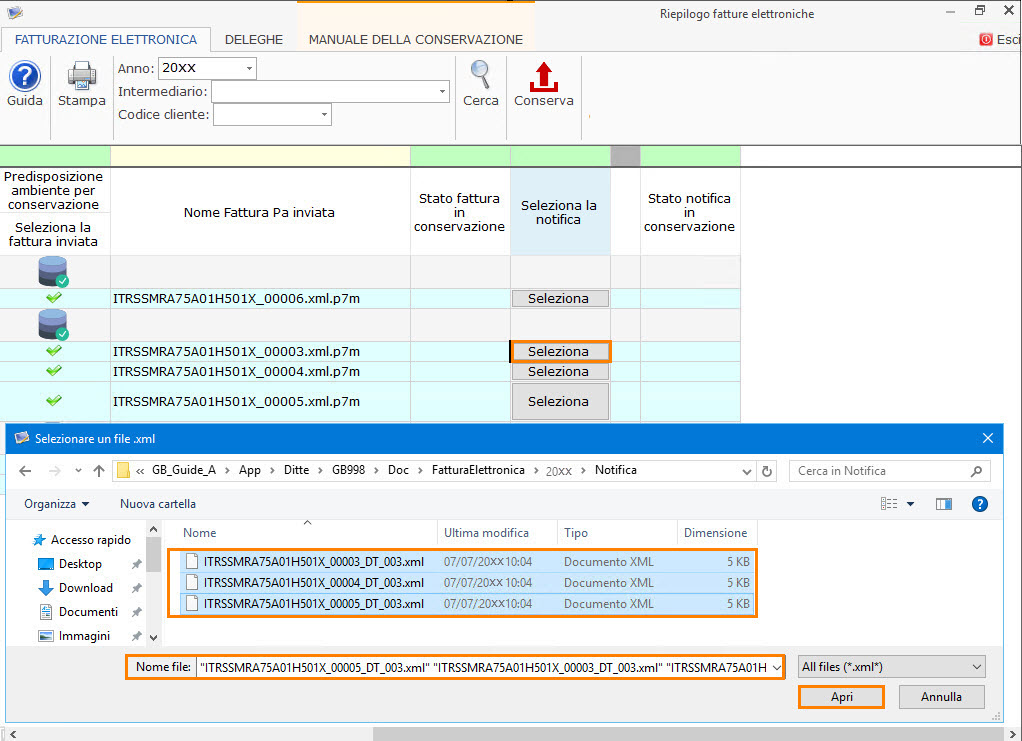Open the Intermediario dropdown list
The height and width of the screenshot is (741, 1022).
[442, 92]
